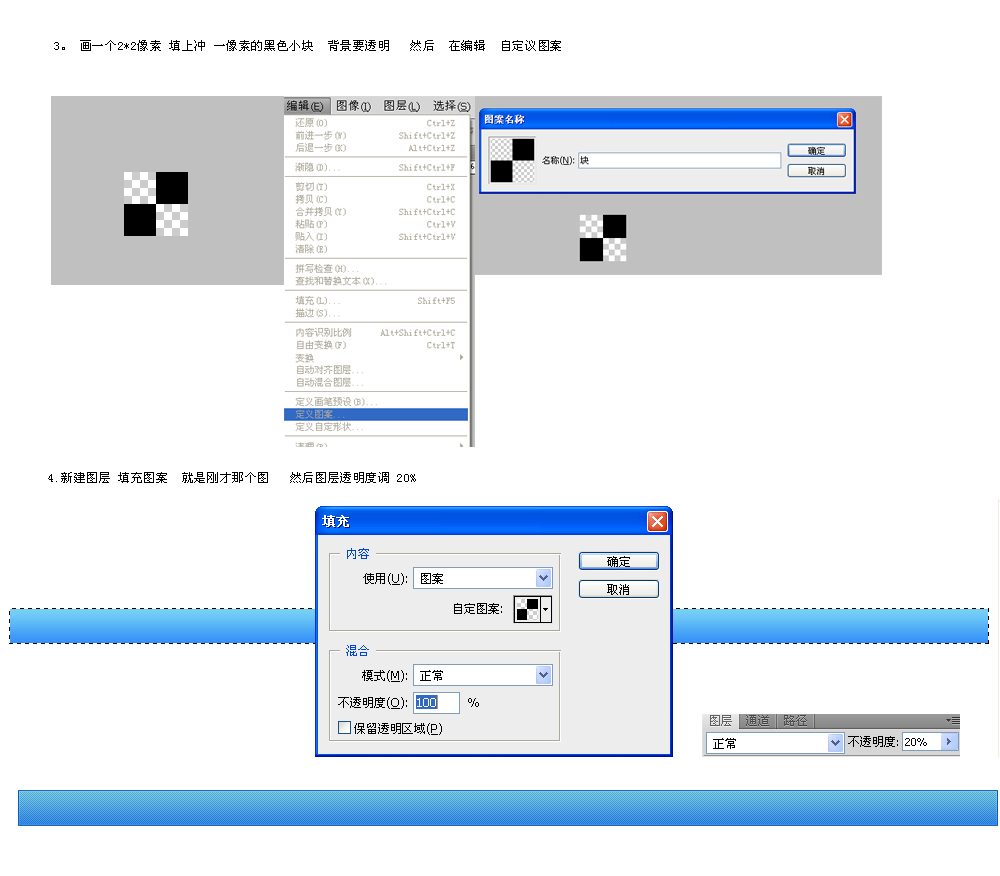Open the layers panel options menu icon
The height and width of the screenshot is (876, 1000).
953,720
